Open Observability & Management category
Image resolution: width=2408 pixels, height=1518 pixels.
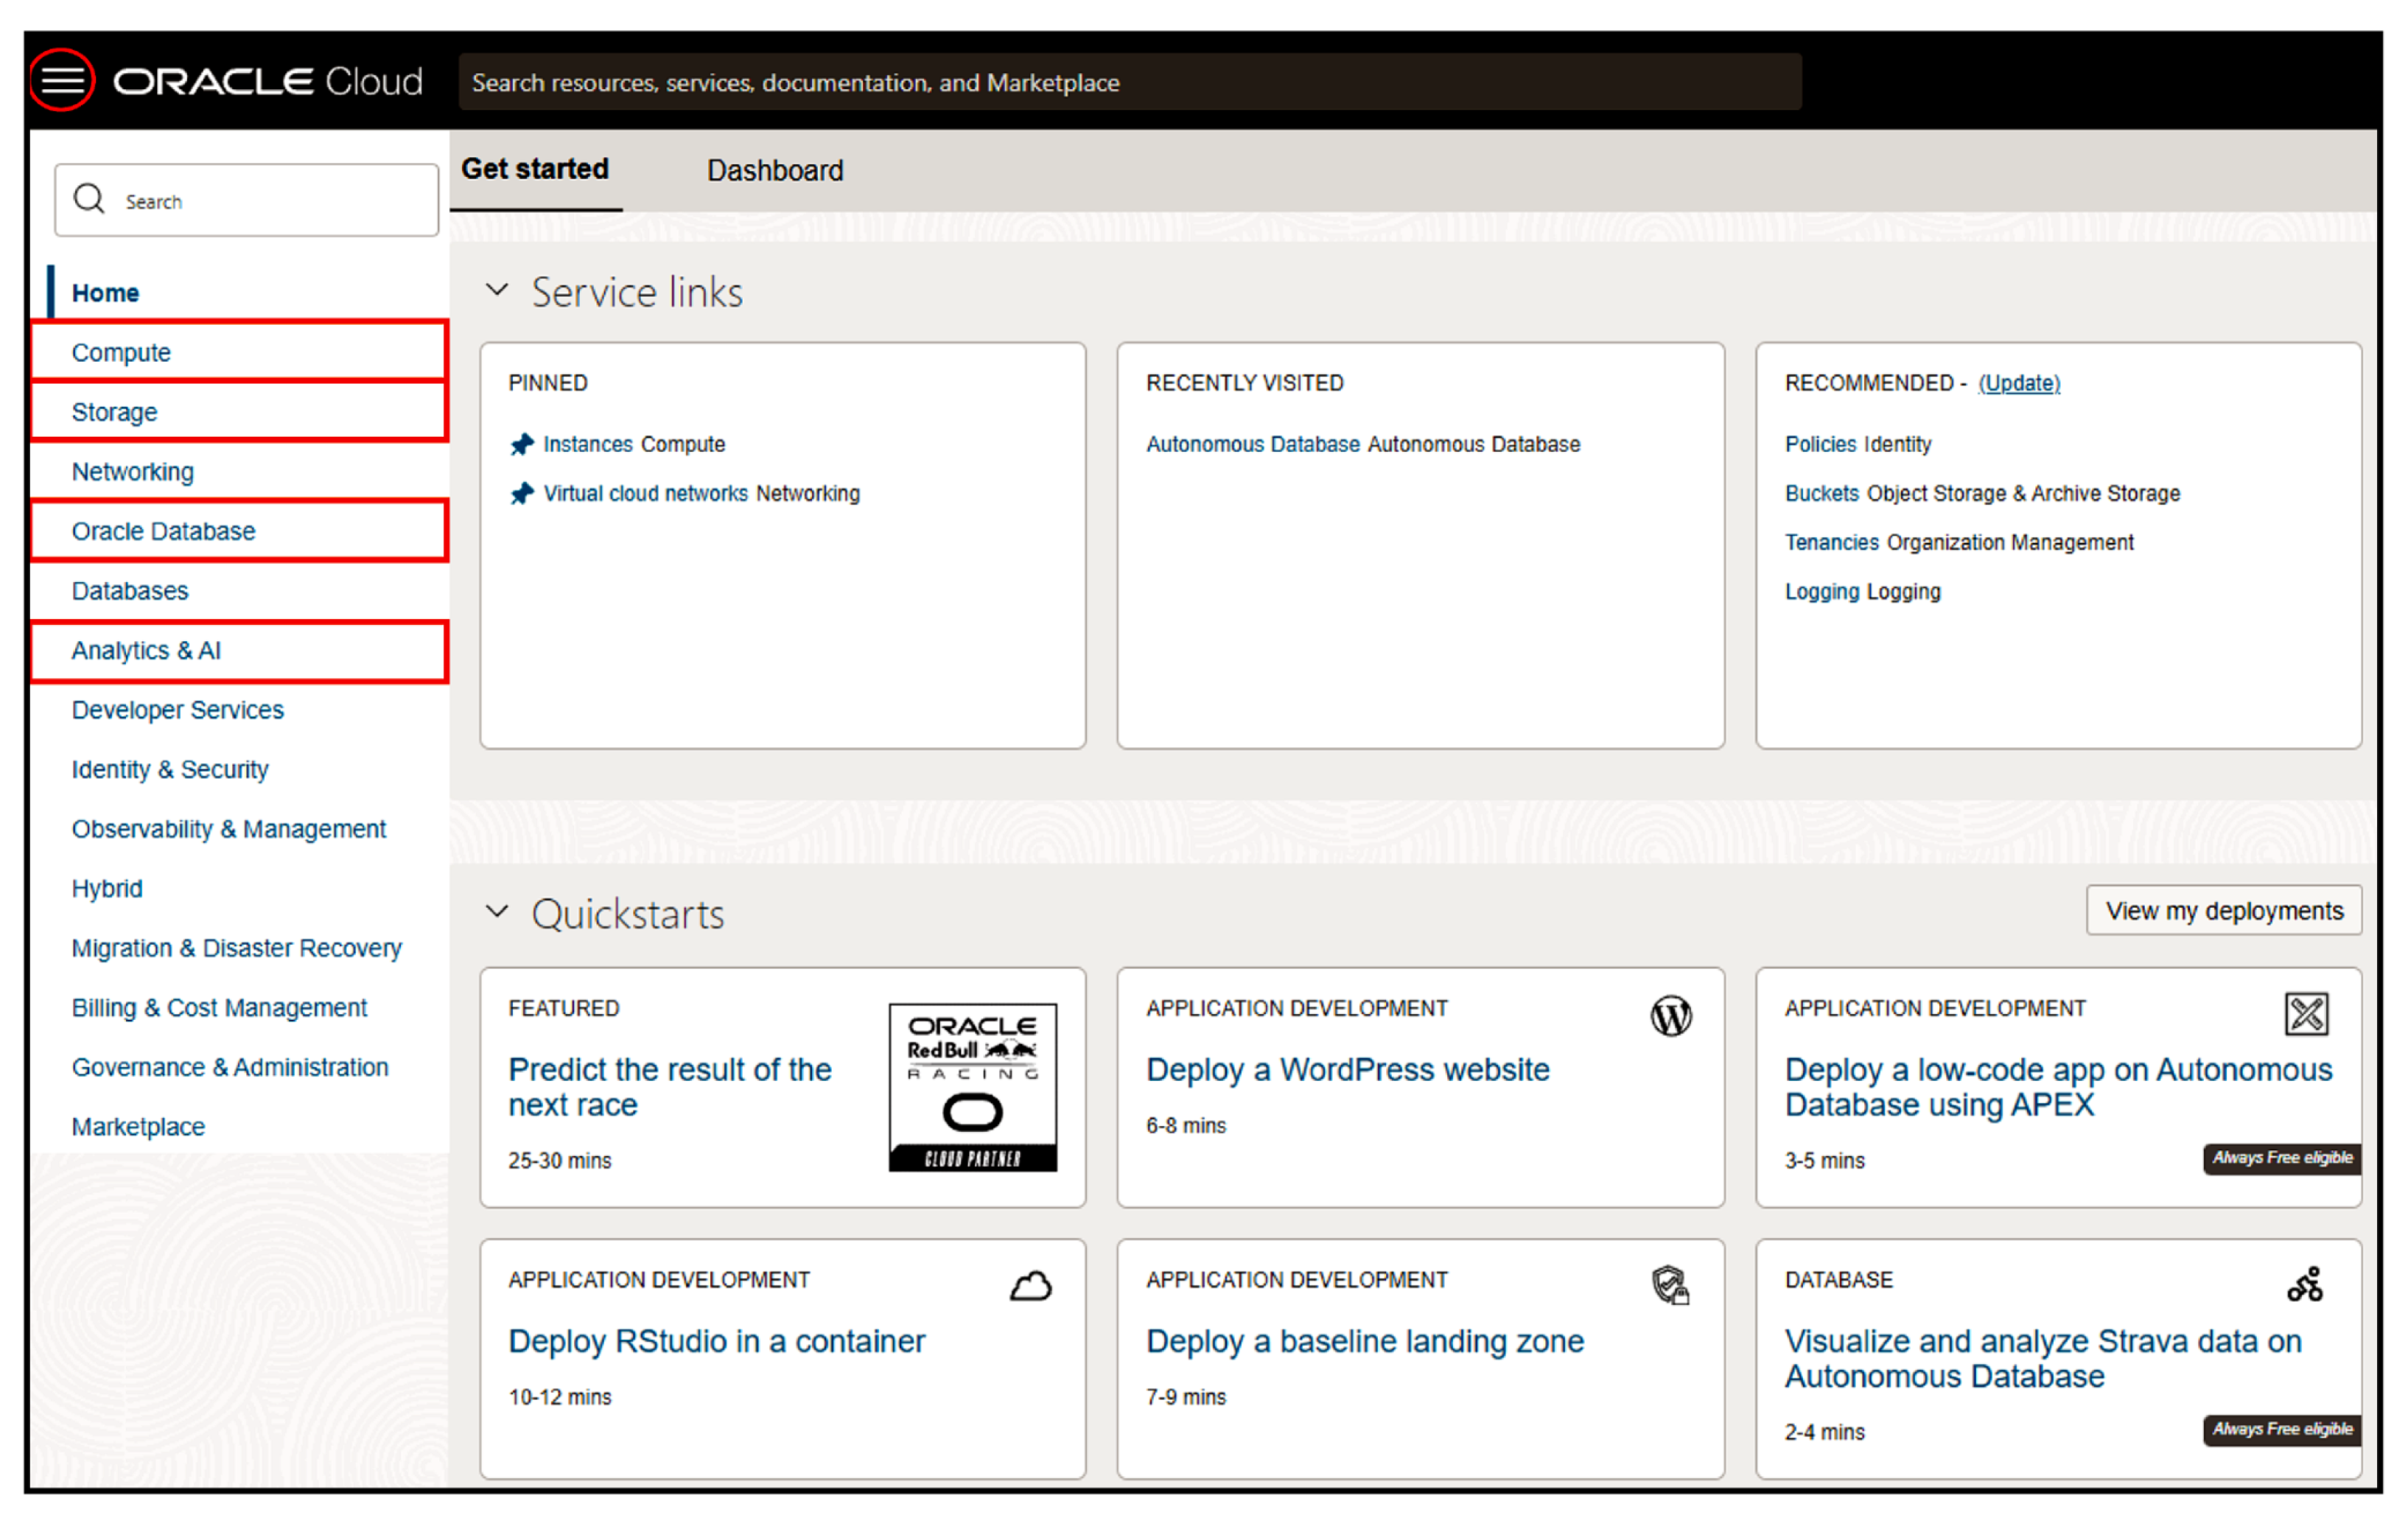click(229, 829)
